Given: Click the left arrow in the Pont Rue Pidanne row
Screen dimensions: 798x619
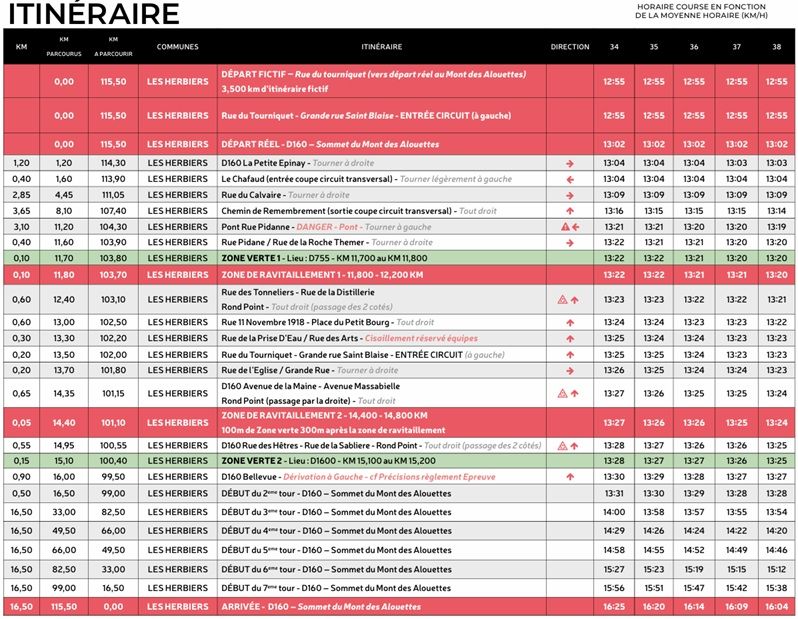Looking at the screenshot, I should (x=576, y=227).
